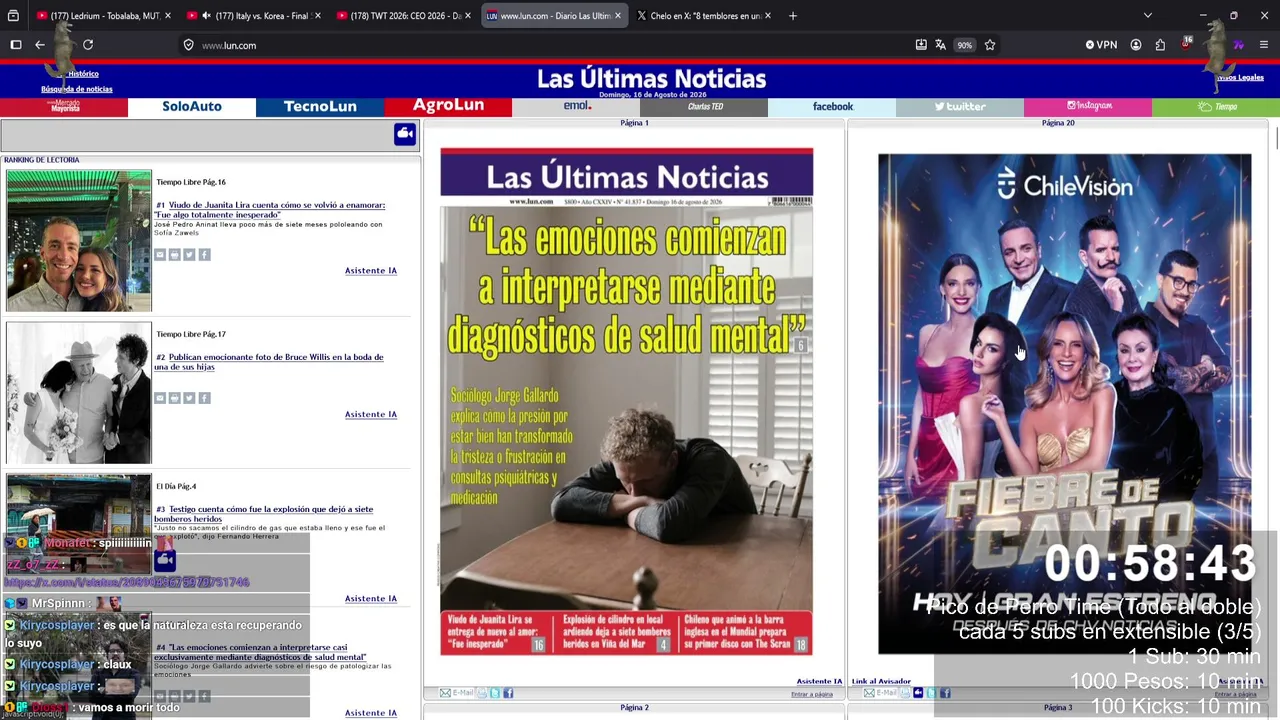The height and width of the screenshot is (720, 1280).
Task: Reload the lun.com page
Action: [x=88, y=45]
